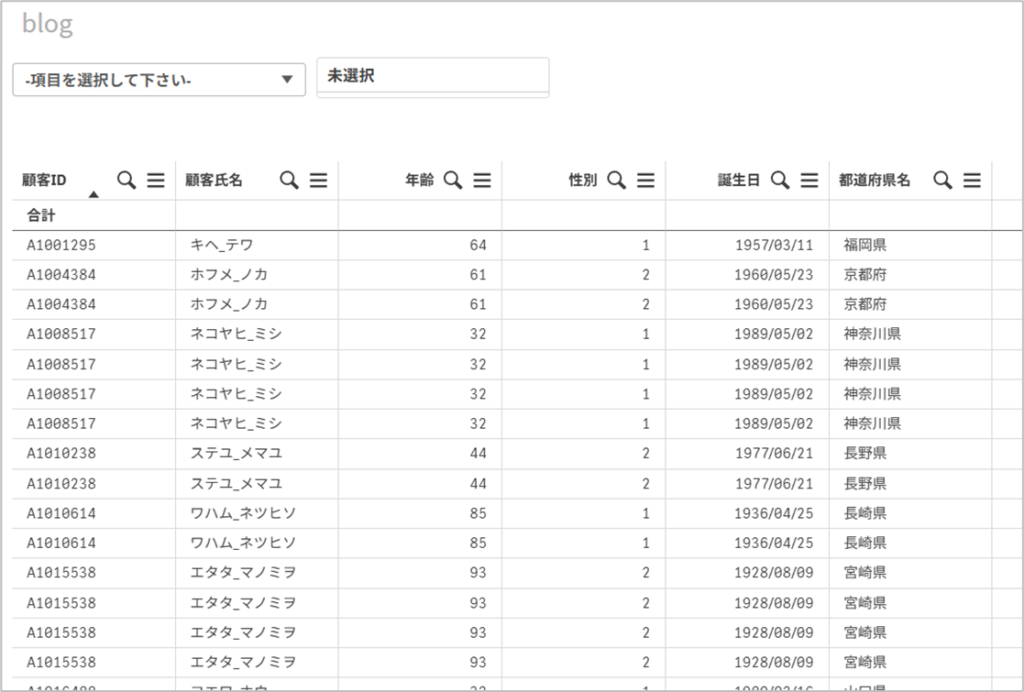Search the 年齢 column with magnifier icon

click(453, 180)
